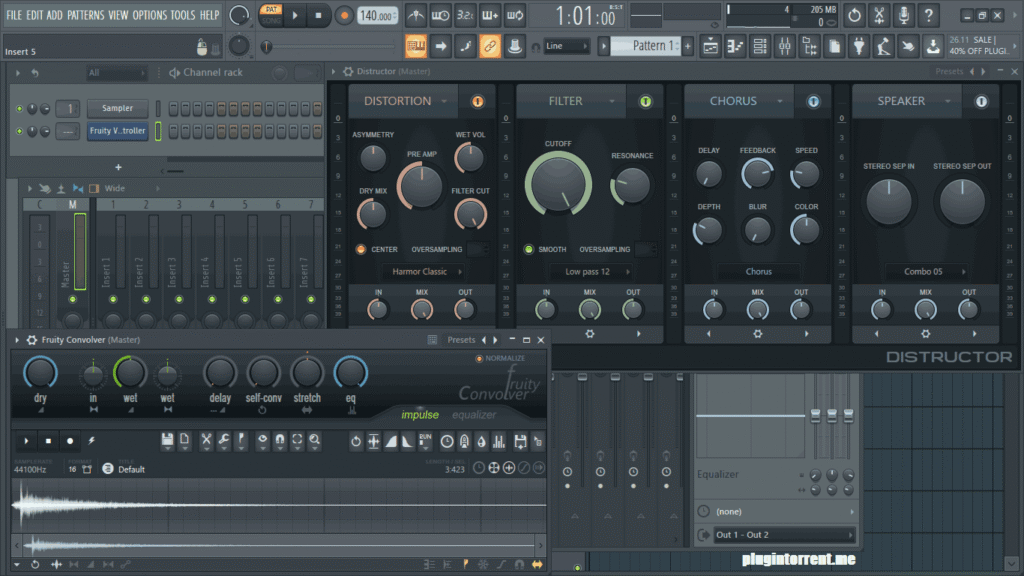Click the plugin picker plug icon
Image resolution: width=1024 pixels, height=576 pixels.
(x=859, y=46)
